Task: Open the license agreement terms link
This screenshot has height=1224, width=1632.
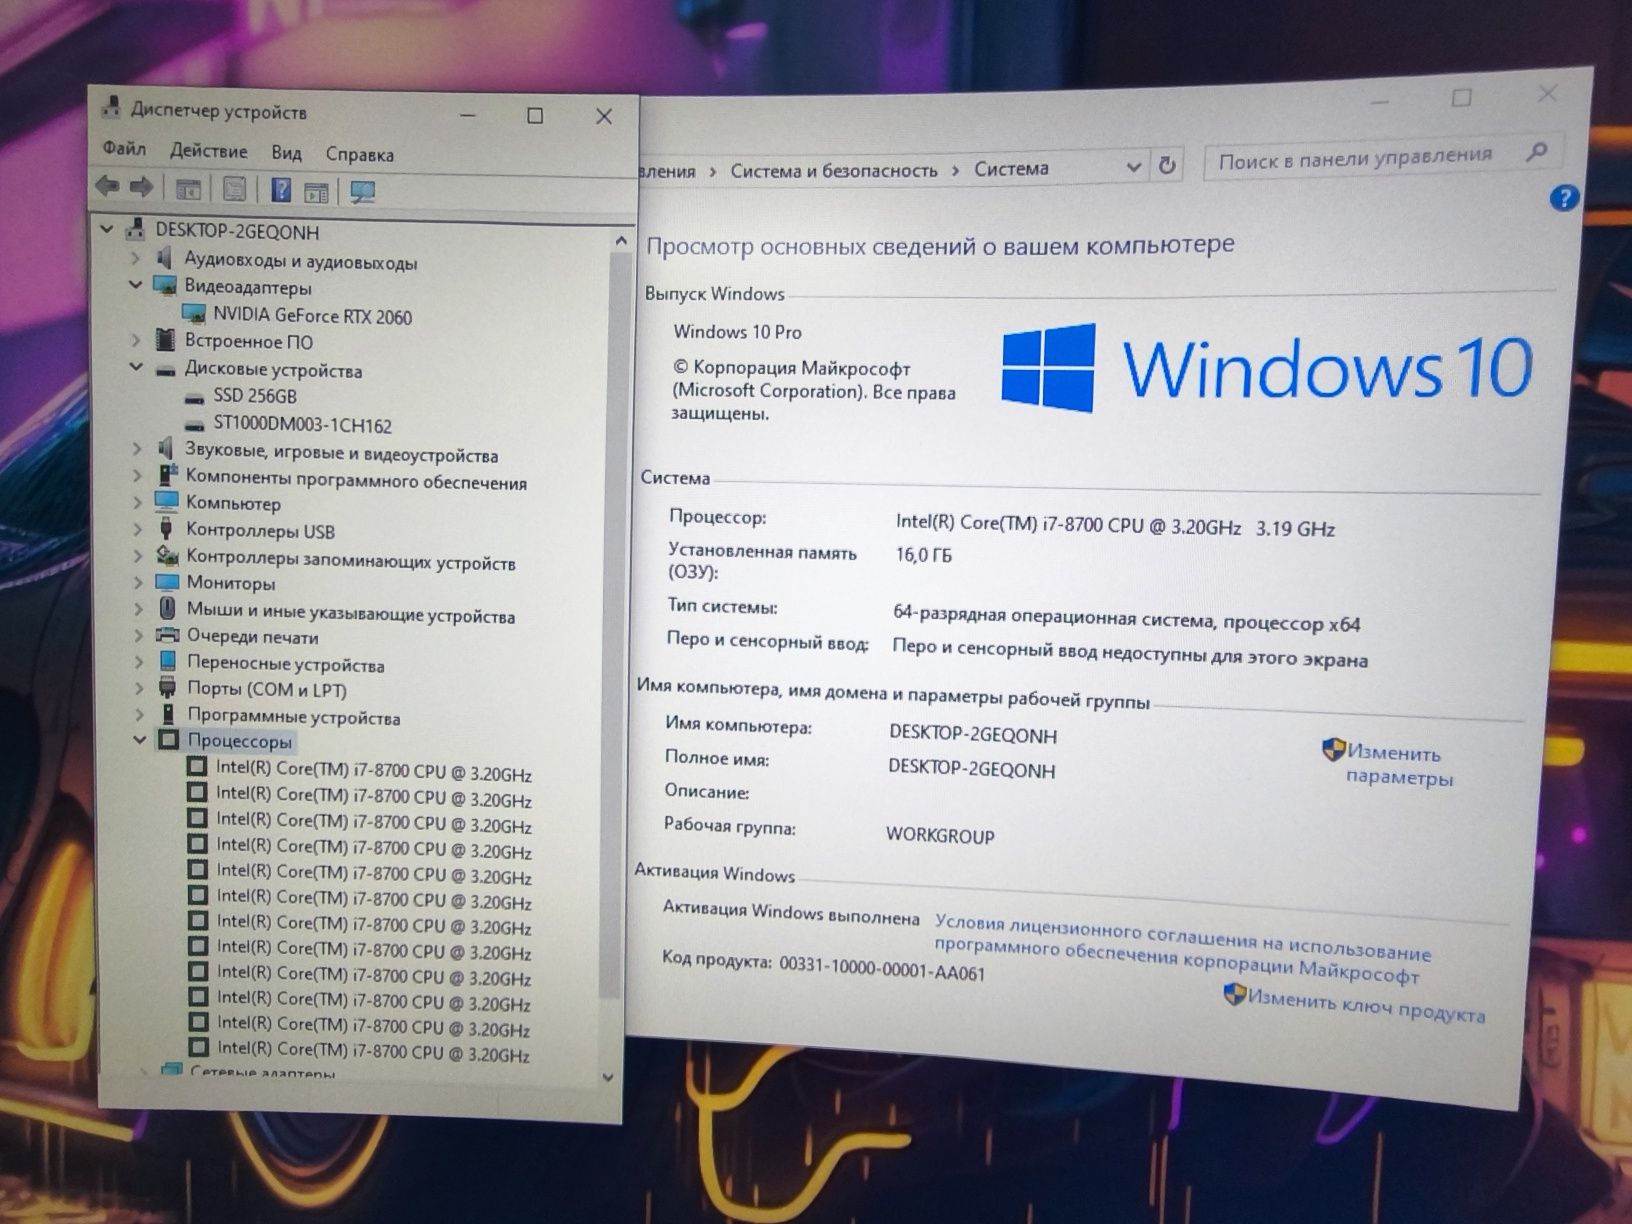Action: [1181, 947]
